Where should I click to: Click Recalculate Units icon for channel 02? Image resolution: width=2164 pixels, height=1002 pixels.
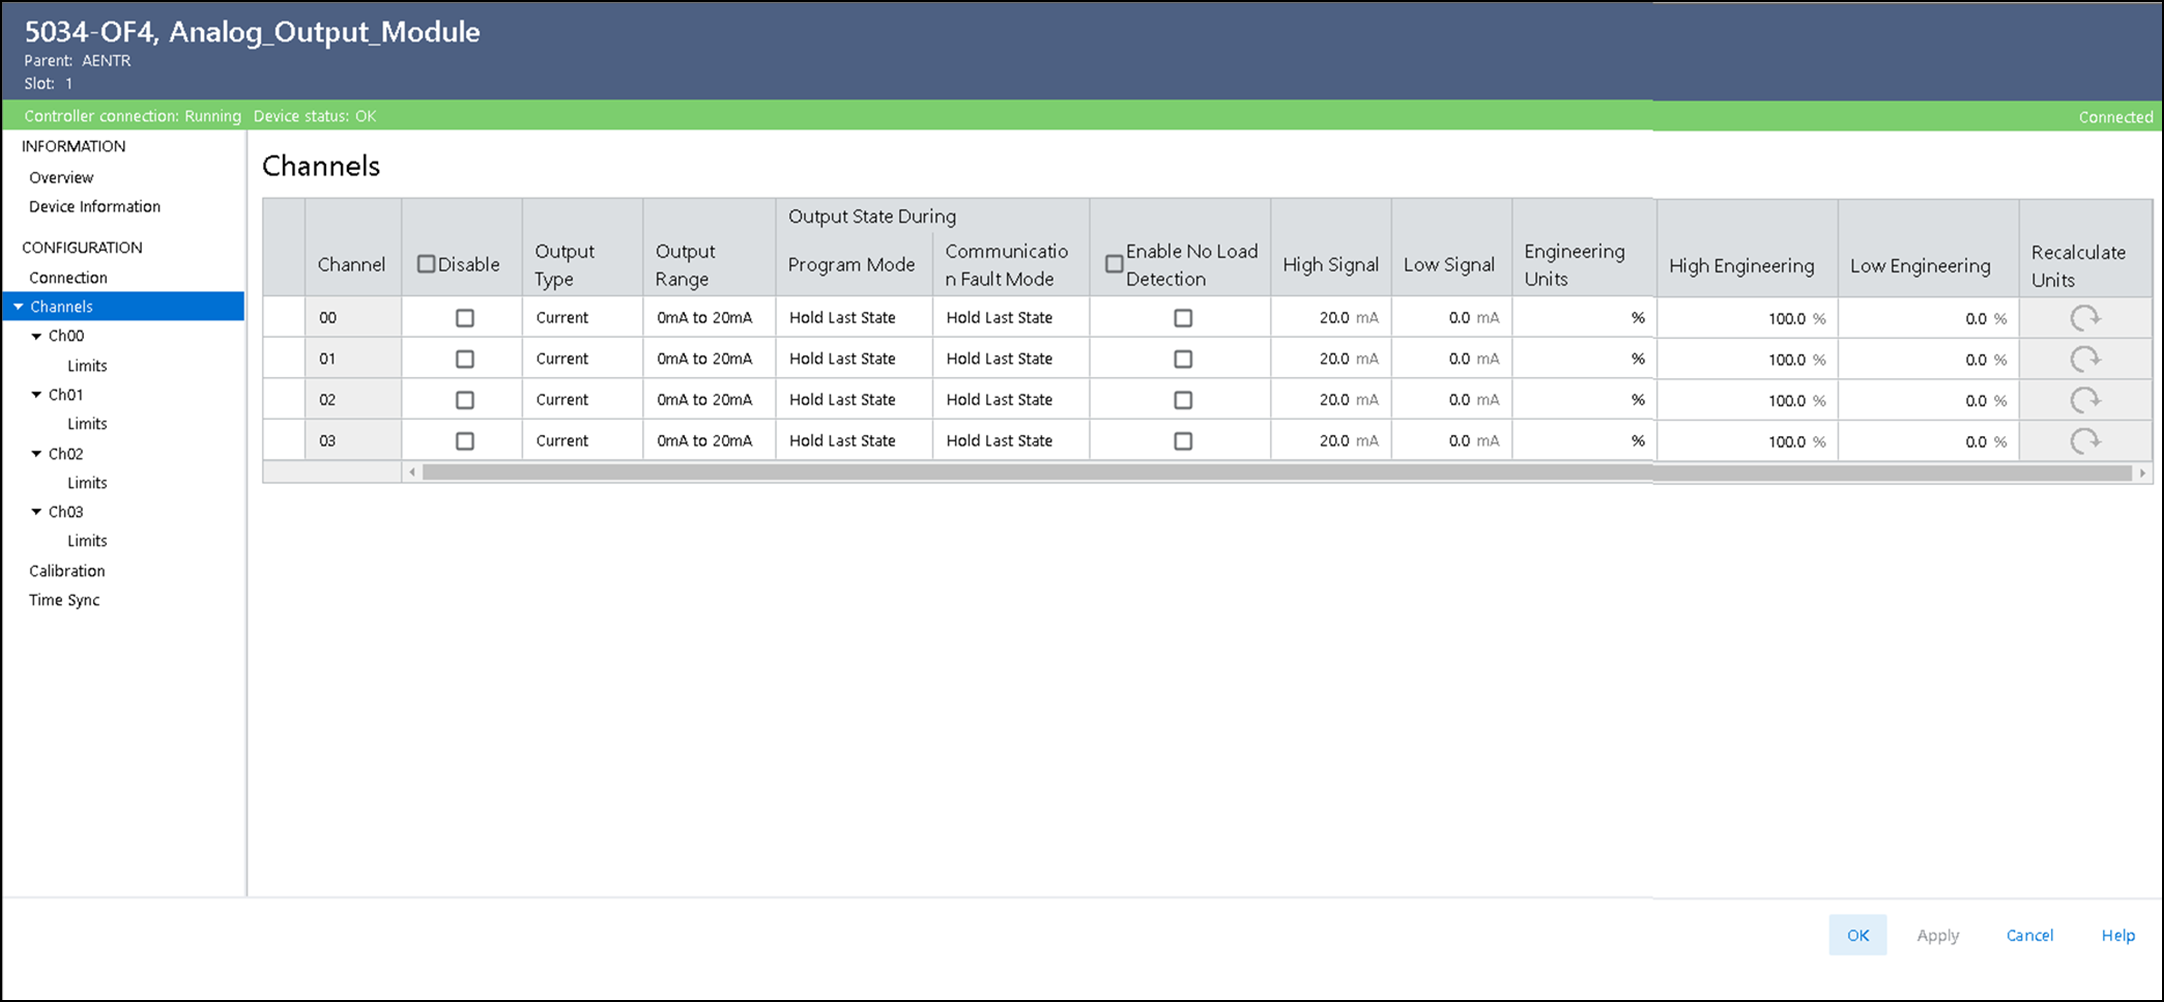2084,401
